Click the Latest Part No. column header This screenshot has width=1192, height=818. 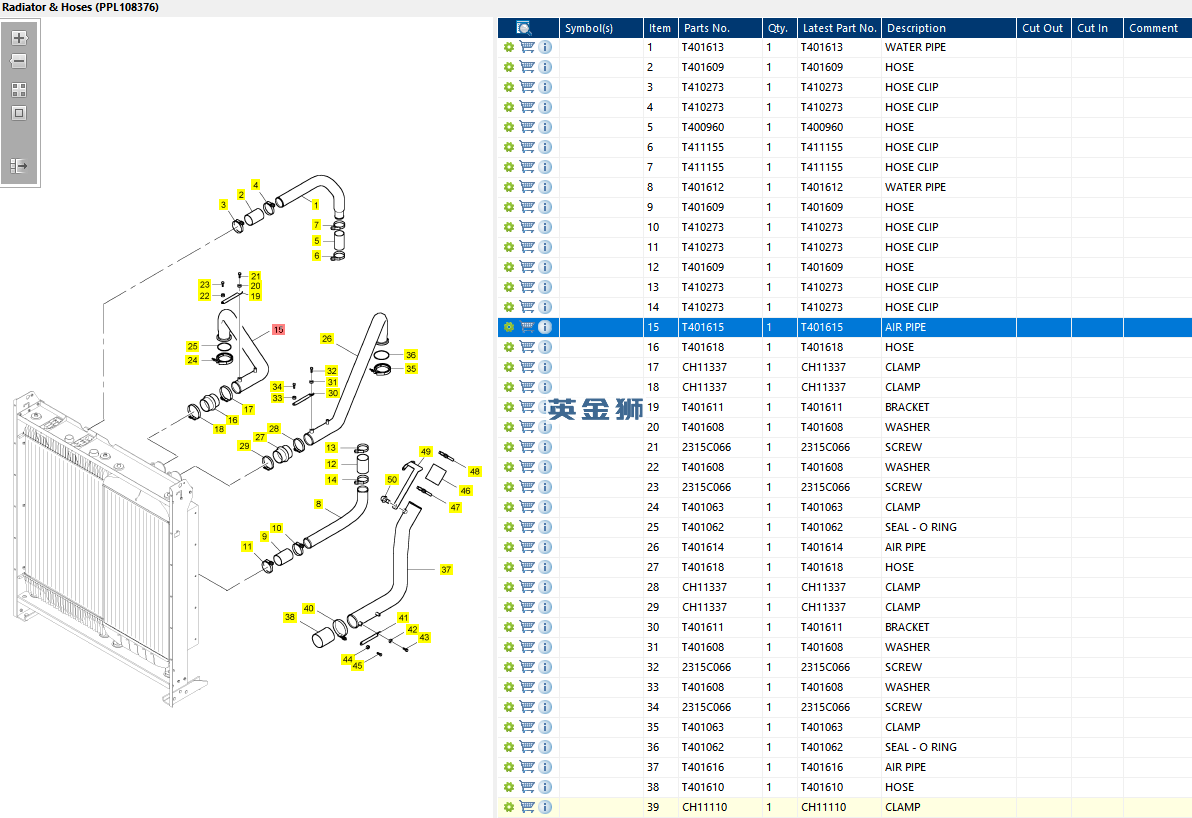tap(839, 28)
